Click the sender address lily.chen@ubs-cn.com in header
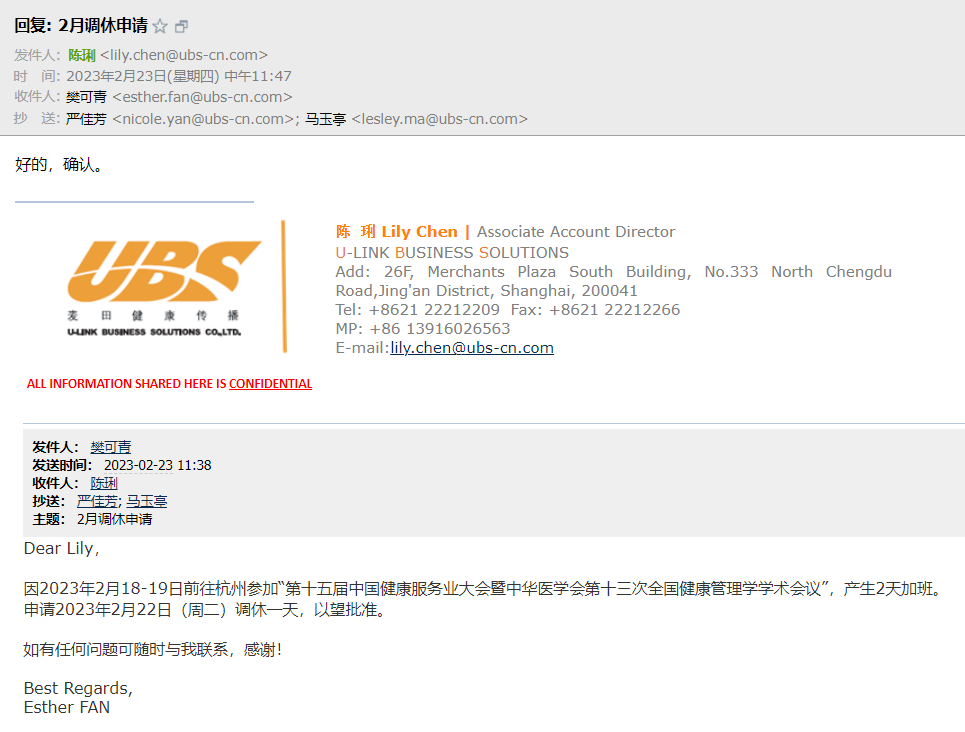 pyautogui.click(x=184, y=55)
